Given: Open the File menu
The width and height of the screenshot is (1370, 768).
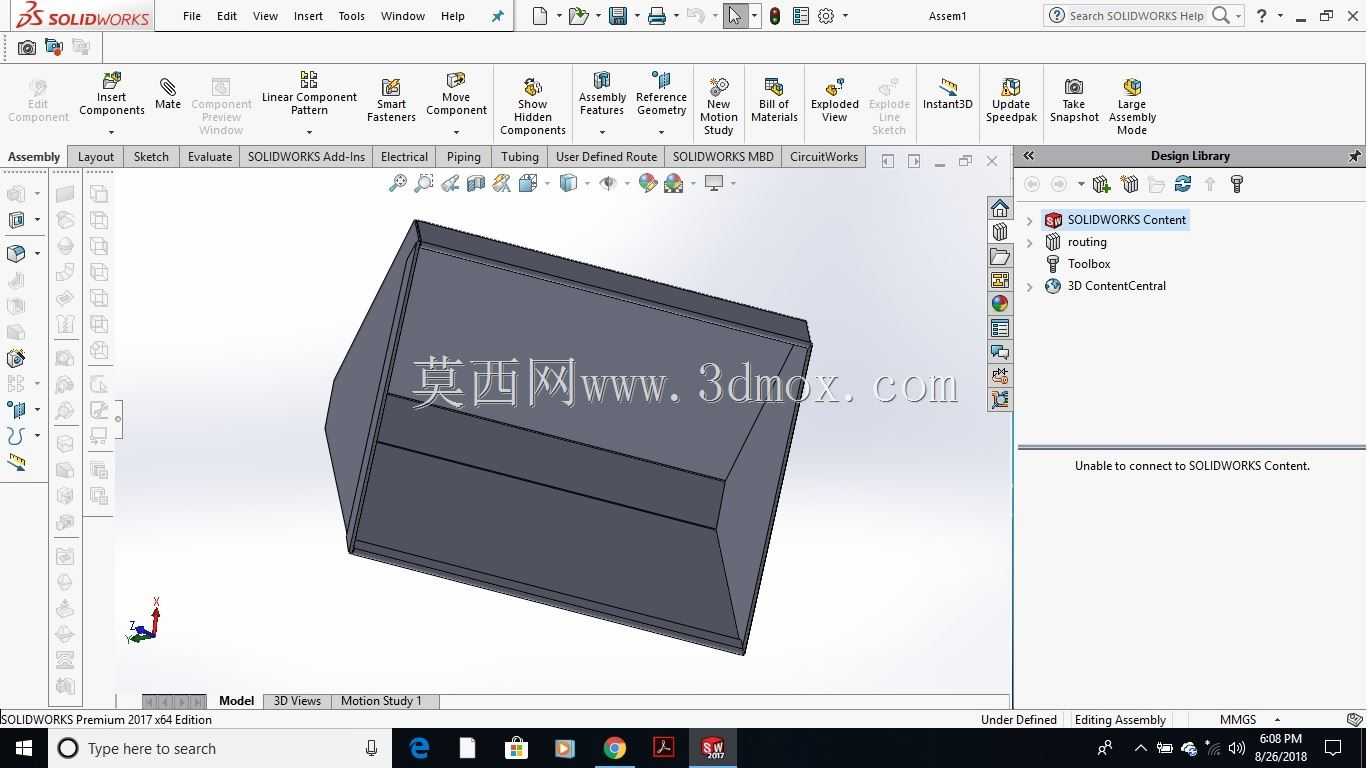Looking at the screenshot, I should click(x=192, y=16).
